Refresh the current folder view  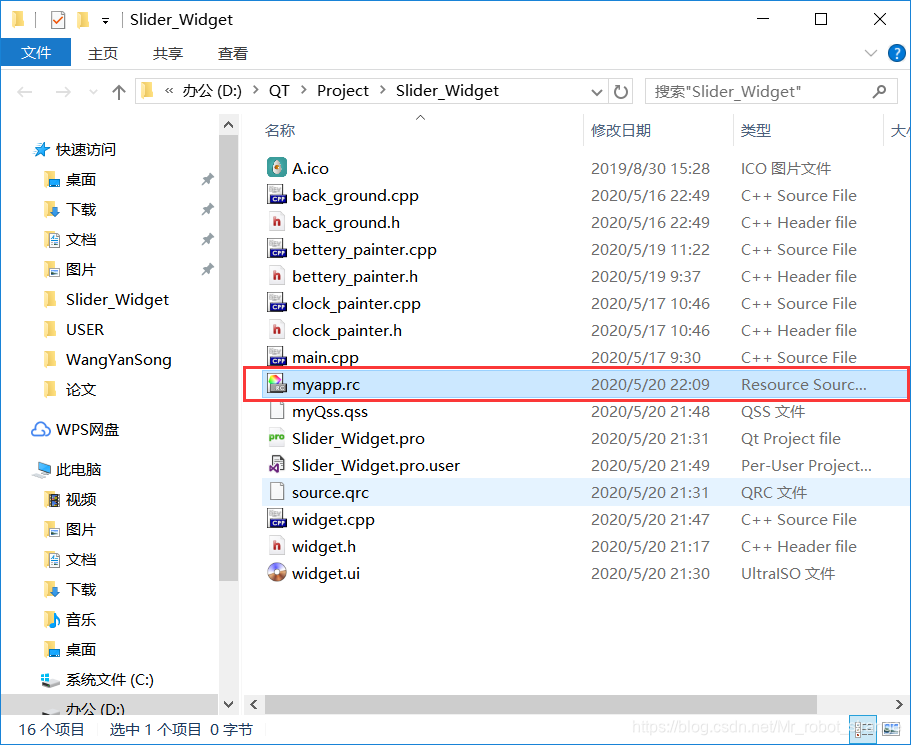pyautogui.click(x=621, y=91)
